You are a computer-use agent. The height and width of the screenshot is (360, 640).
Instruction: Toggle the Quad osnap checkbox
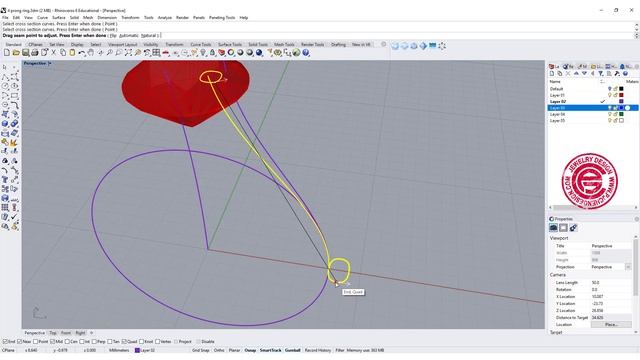(x=124, y=342)
